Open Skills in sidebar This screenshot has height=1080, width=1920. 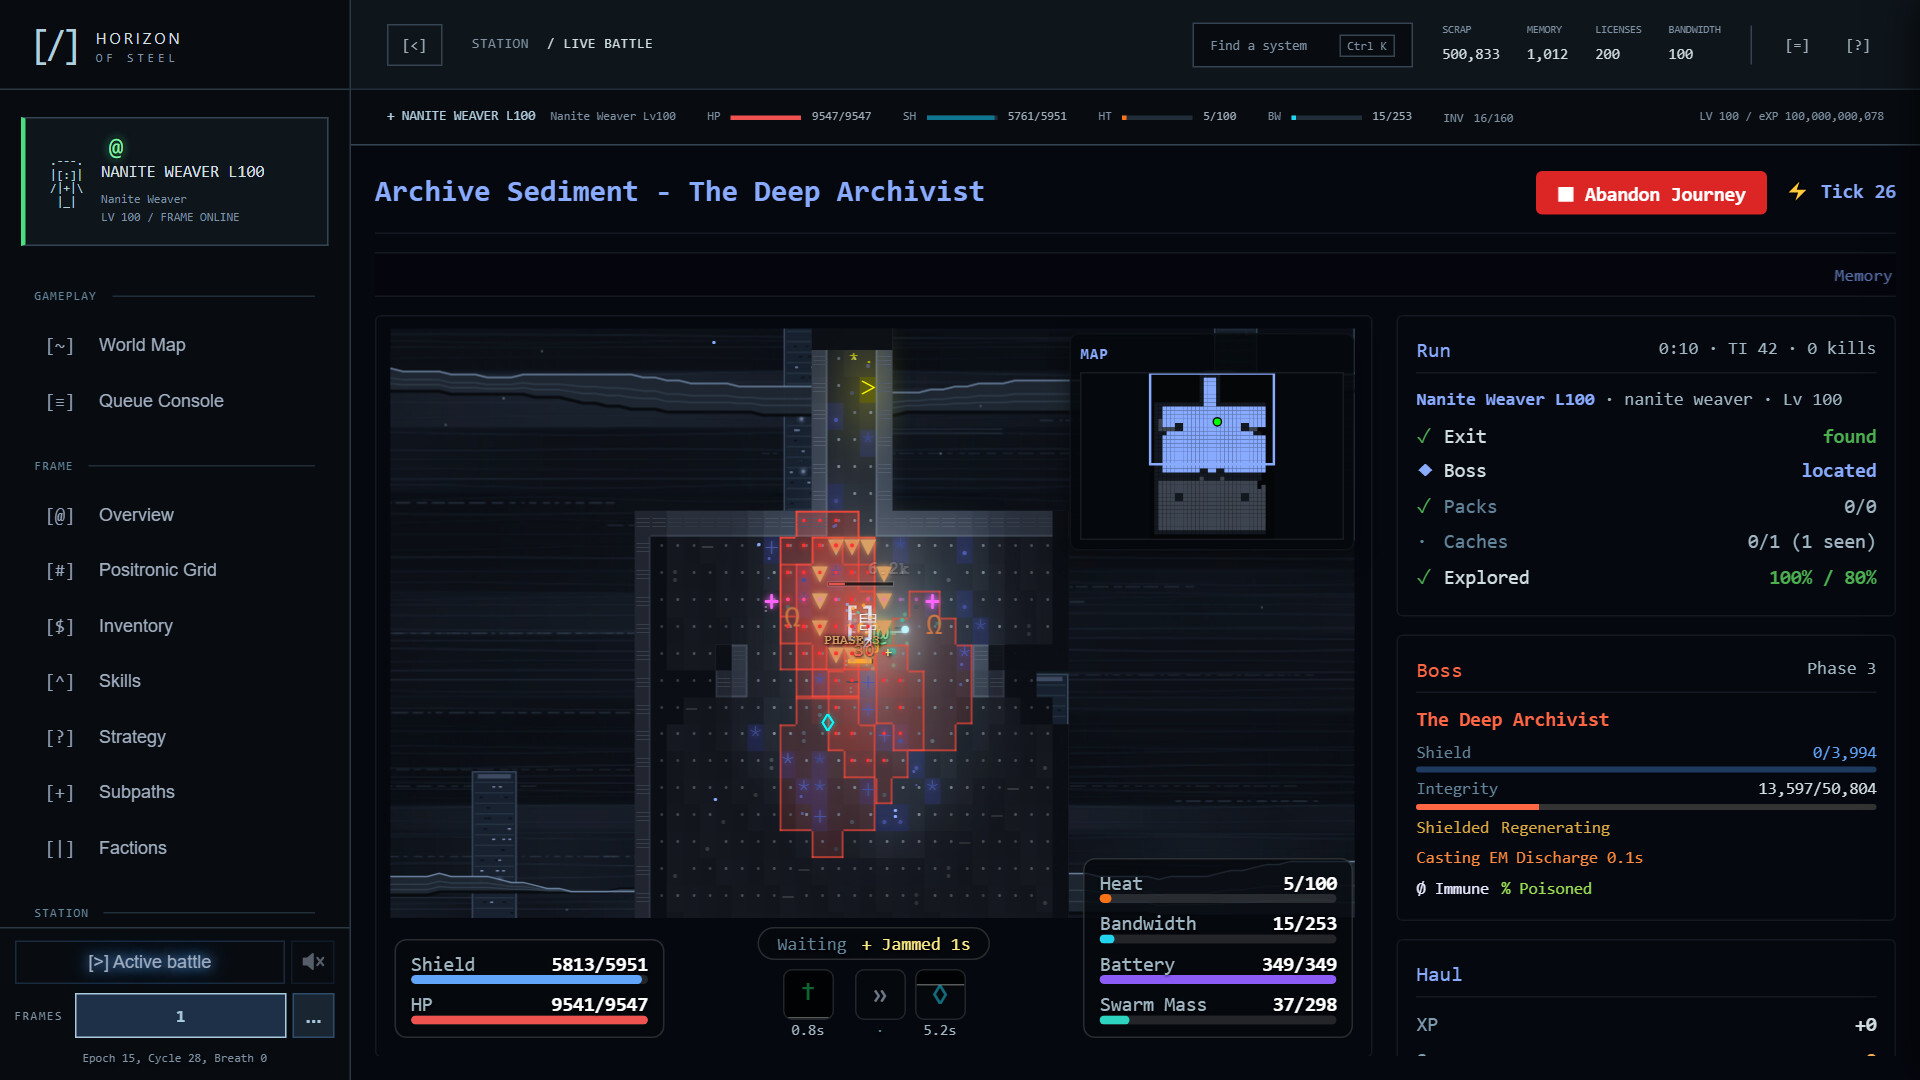pyautogui.click(x=119, y=681)
